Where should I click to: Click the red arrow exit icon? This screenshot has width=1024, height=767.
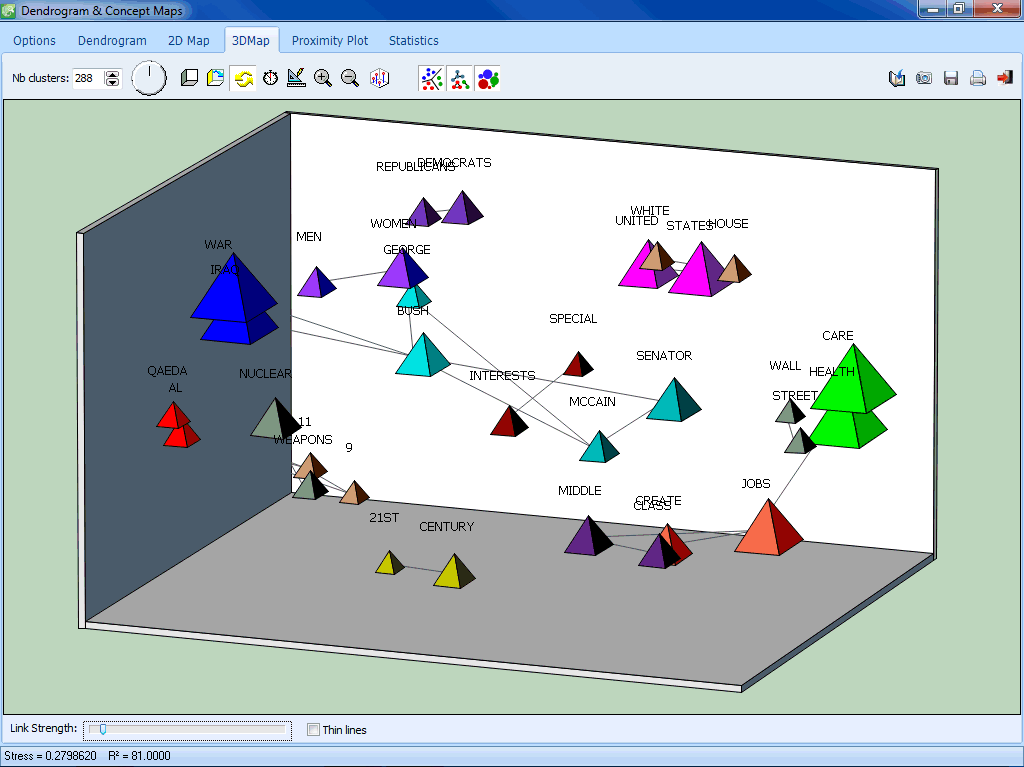(x=1004, y=78)
